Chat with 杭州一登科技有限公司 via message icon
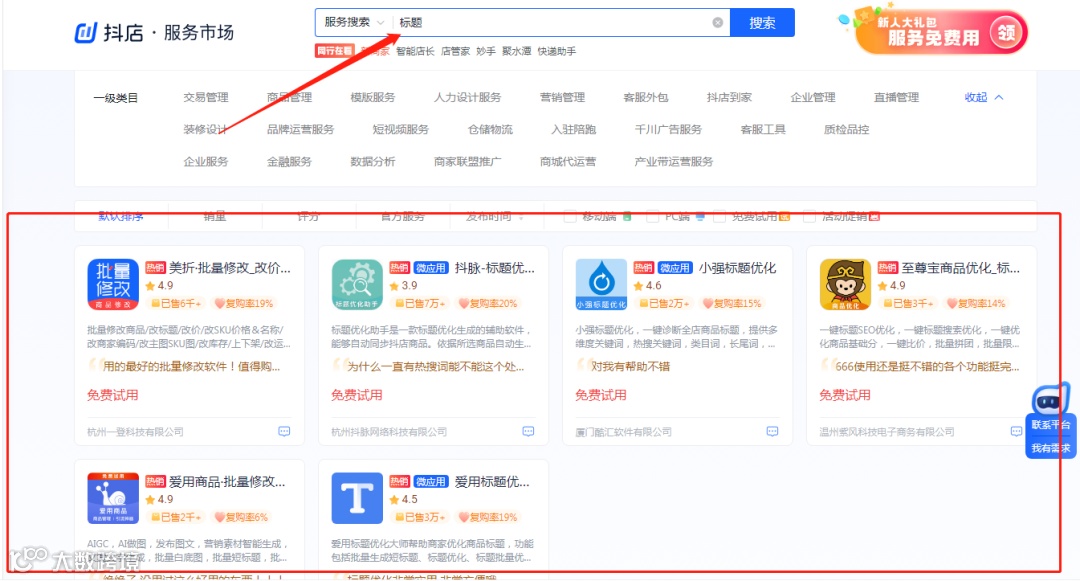This screenshot has height=581, width=1080. click(284, 432)
